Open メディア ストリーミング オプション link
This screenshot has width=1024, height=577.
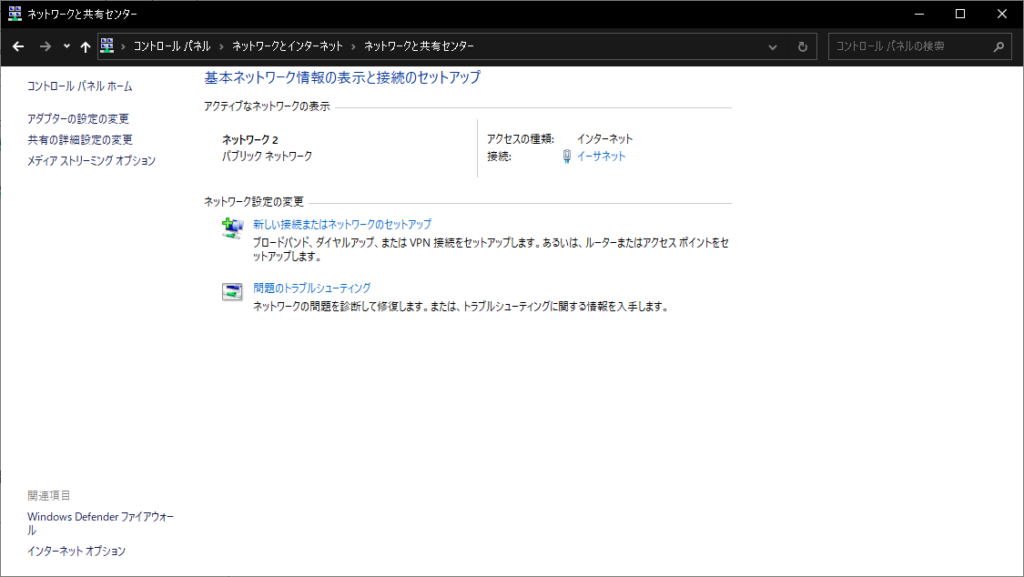click(x=91, y=161)
